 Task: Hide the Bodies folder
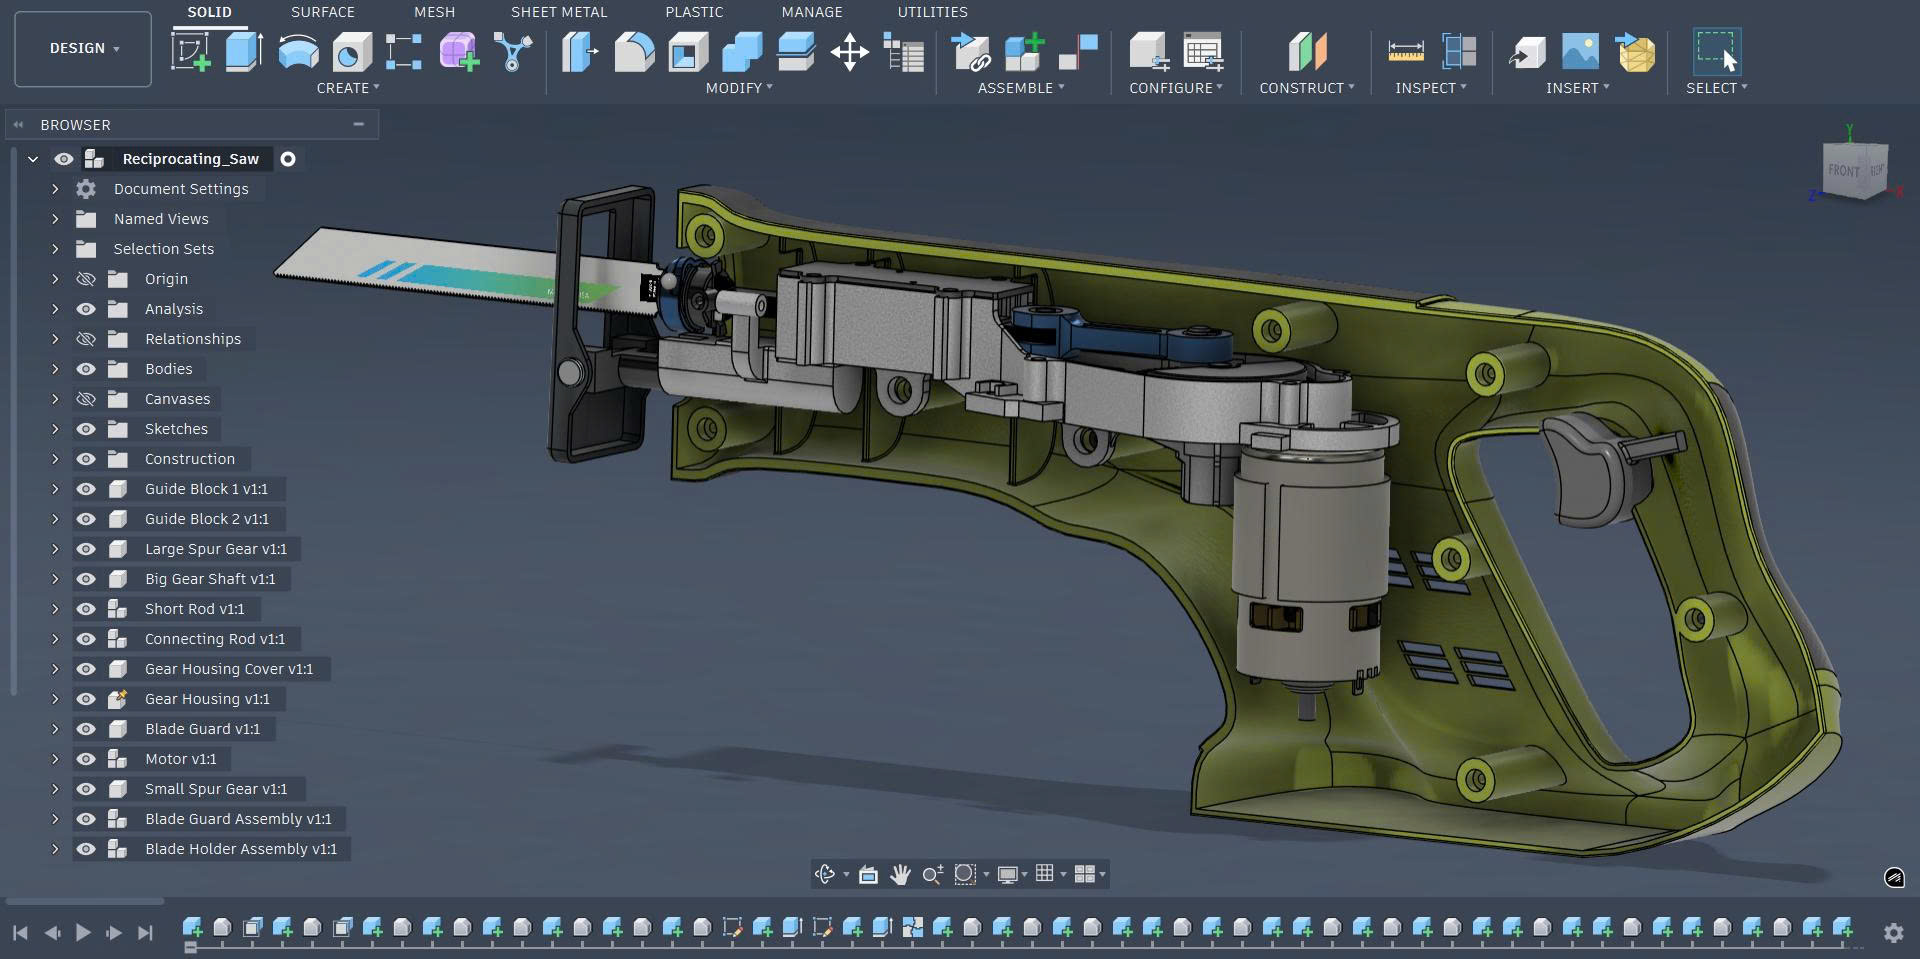point(86,369)
